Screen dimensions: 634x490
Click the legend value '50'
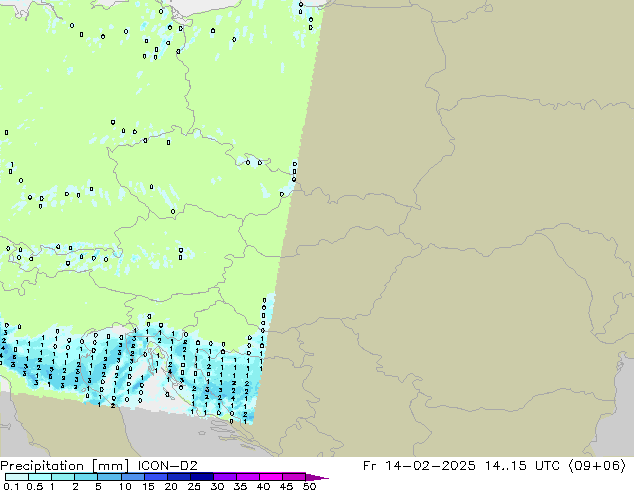(309, 486)
